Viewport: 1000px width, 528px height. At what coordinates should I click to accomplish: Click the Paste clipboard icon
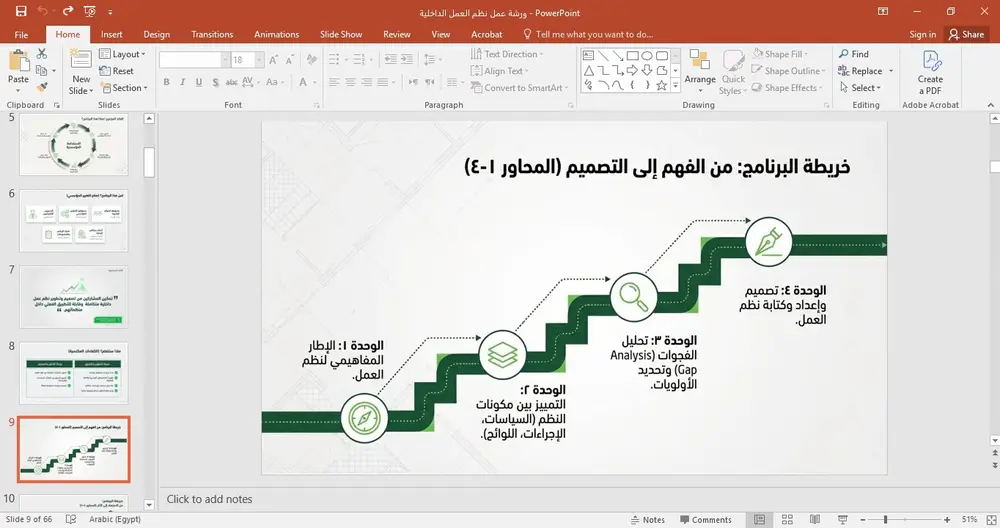[18, 62]
